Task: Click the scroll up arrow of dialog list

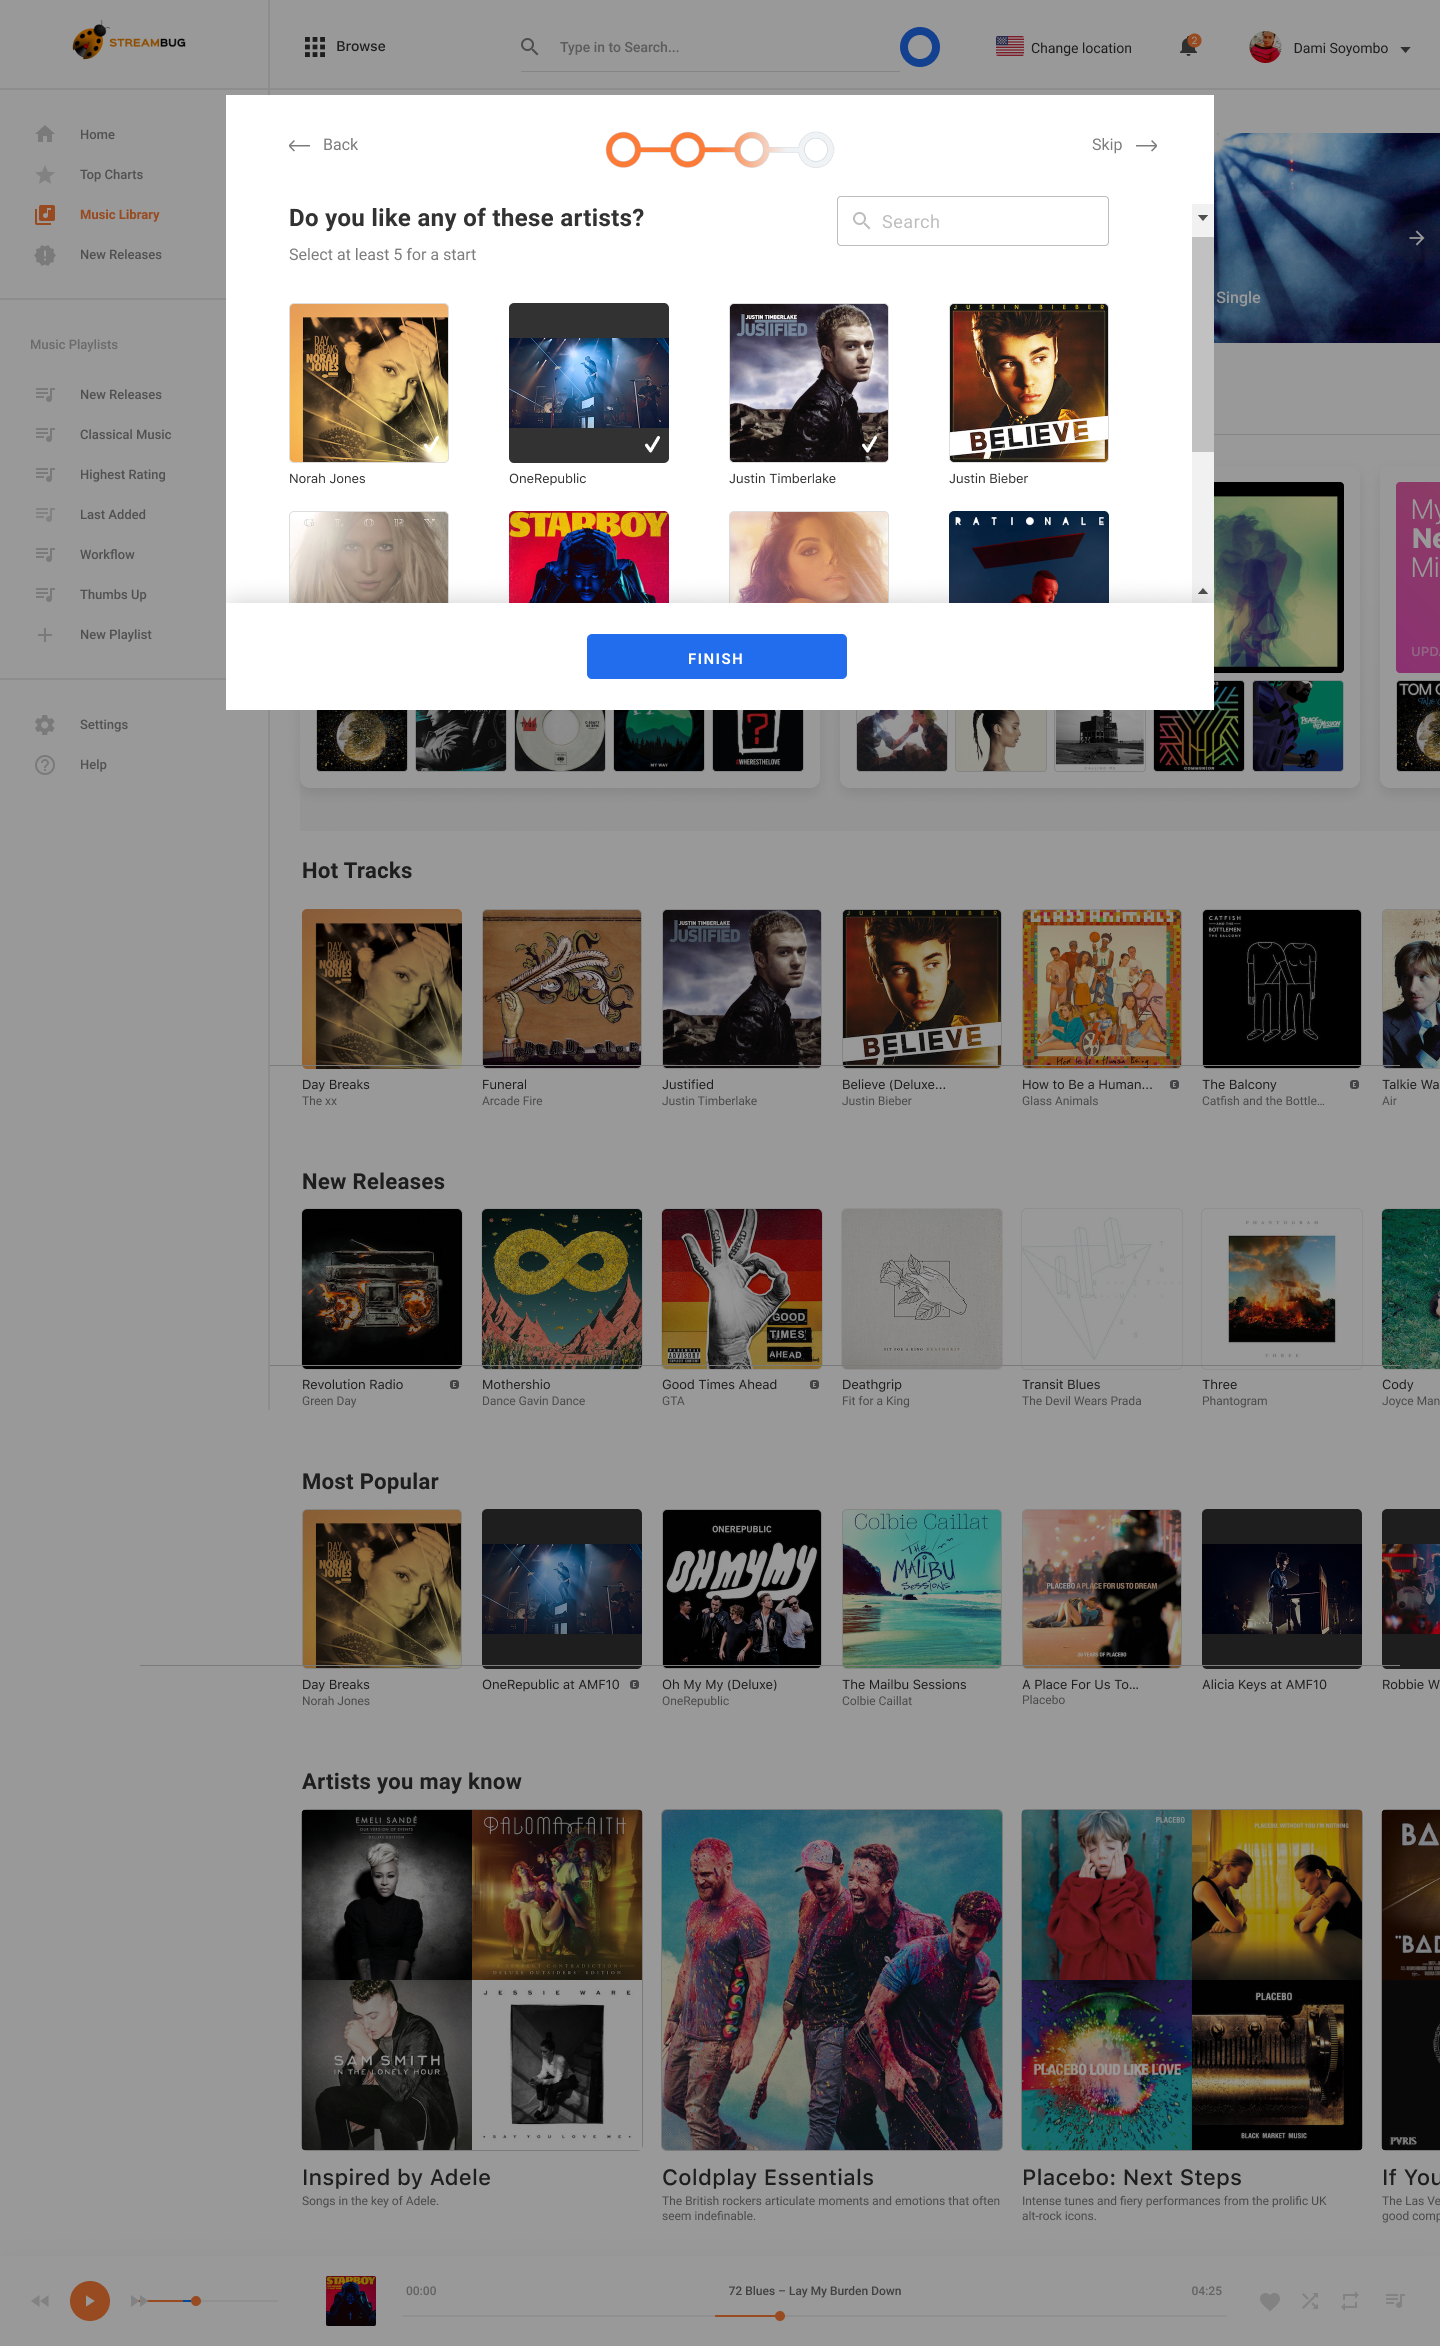Action: 1203,591
